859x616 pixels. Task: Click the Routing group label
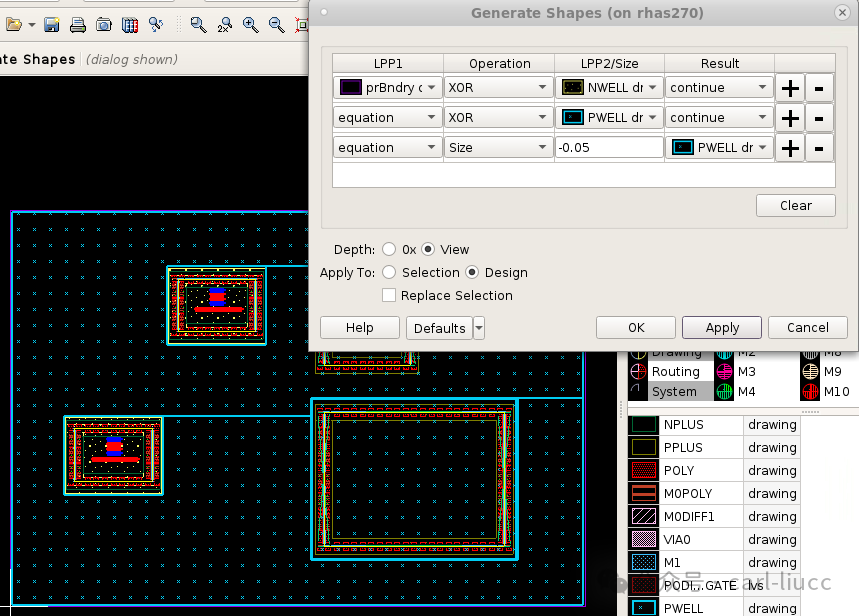coord(675,372)
